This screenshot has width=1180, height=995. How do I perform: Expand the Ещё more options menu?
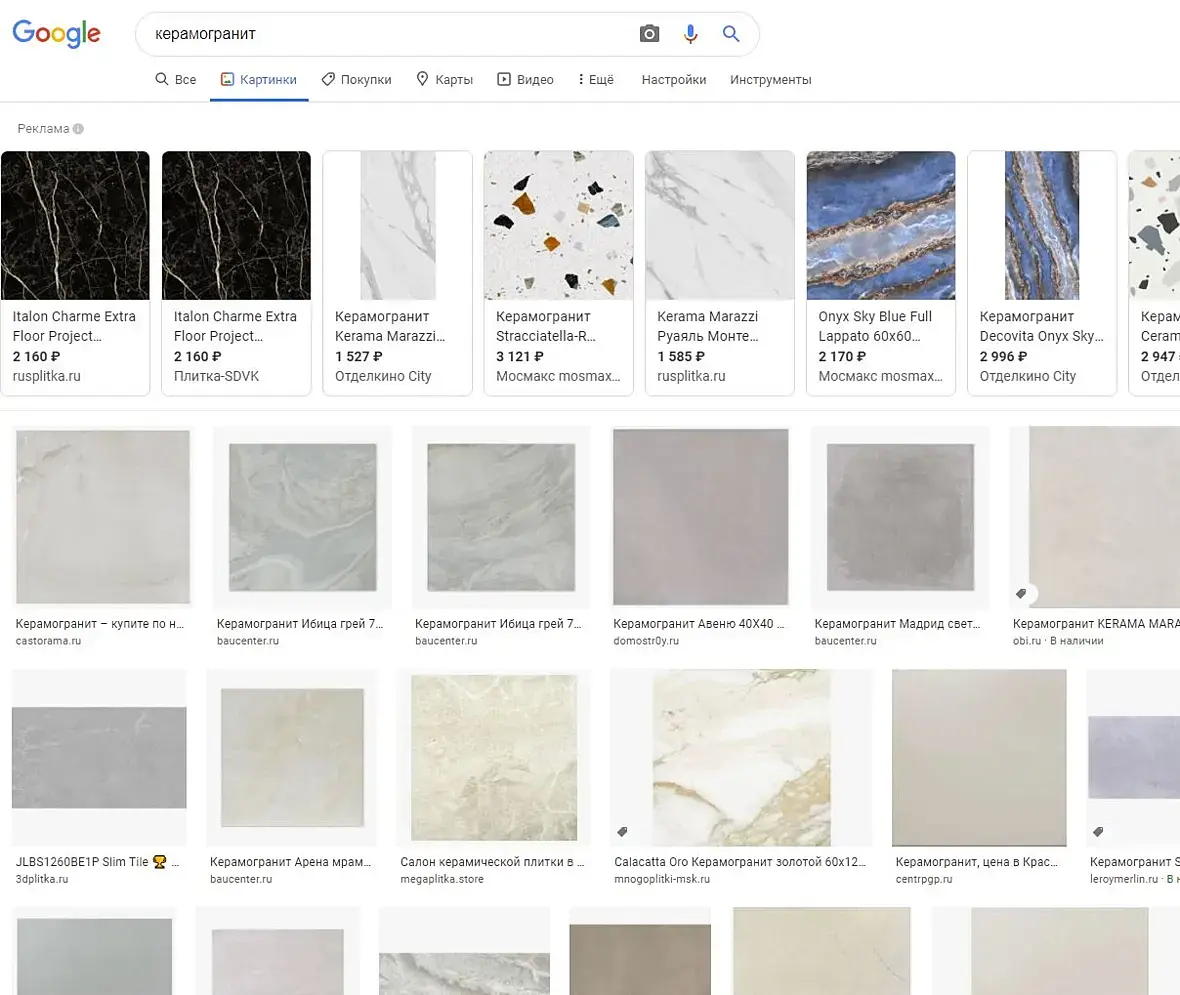click(x=595, y=79)
